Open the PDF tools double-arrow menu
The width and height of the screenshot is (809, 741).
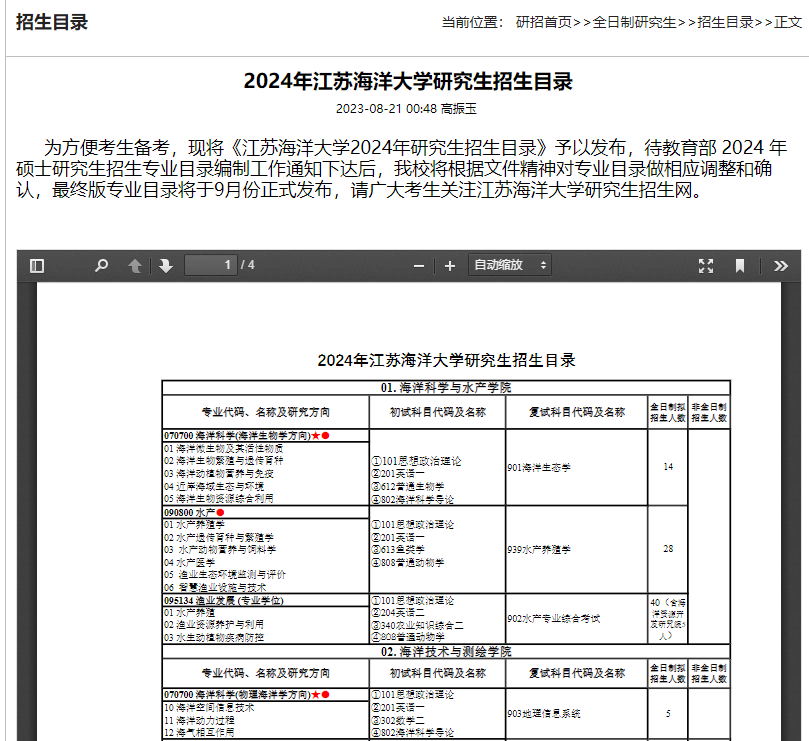pos(781,266)
